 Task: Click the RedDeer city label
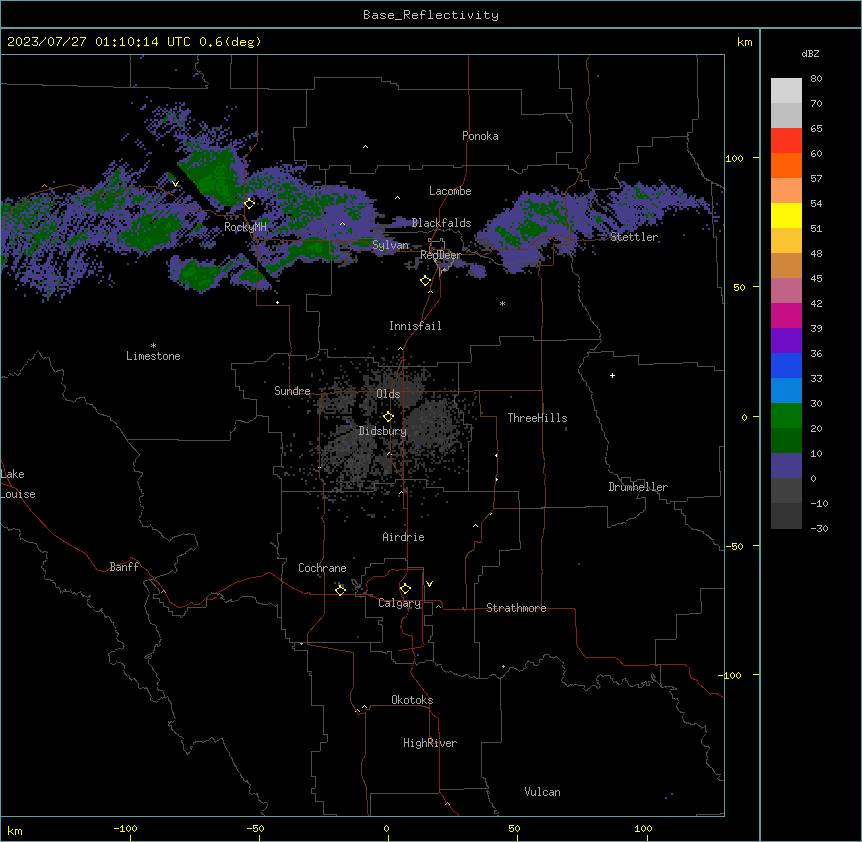coord(440,255)
